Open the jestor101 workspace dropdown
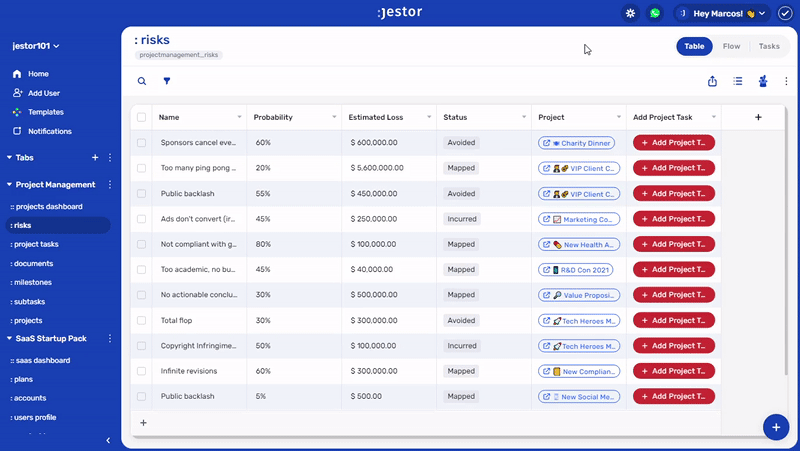800x451 pixels. (x=36, y=46)
